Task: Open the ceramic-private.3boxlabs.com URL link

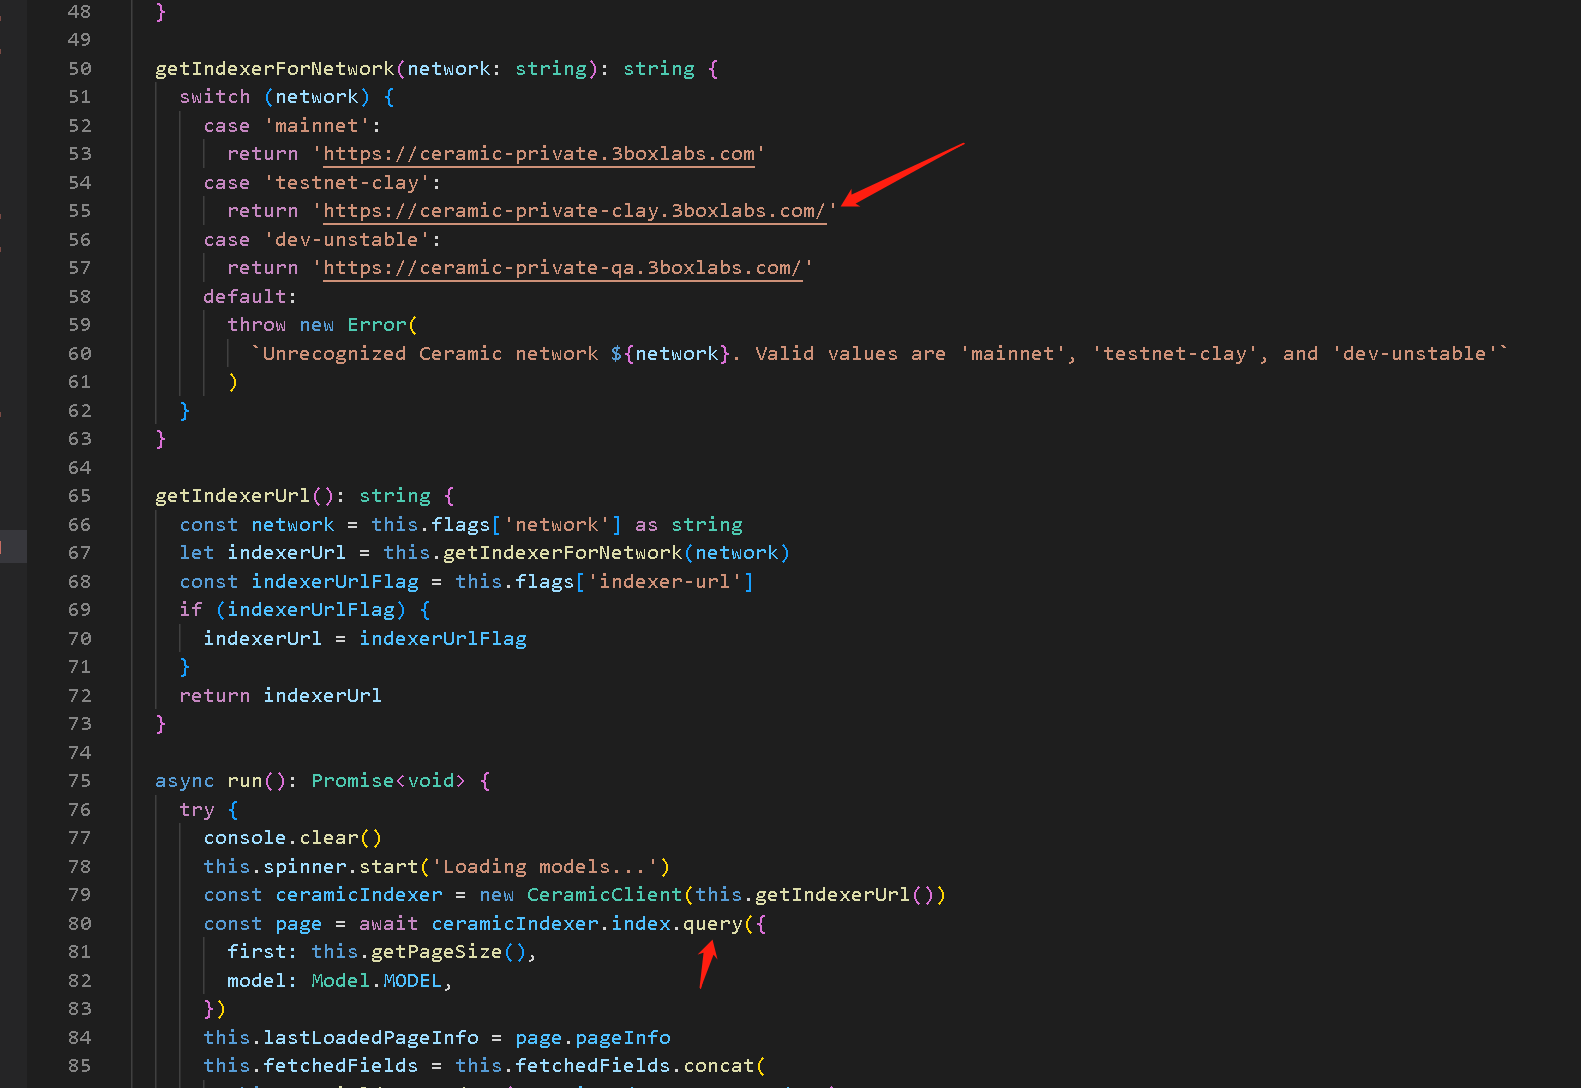Action: 539,154
